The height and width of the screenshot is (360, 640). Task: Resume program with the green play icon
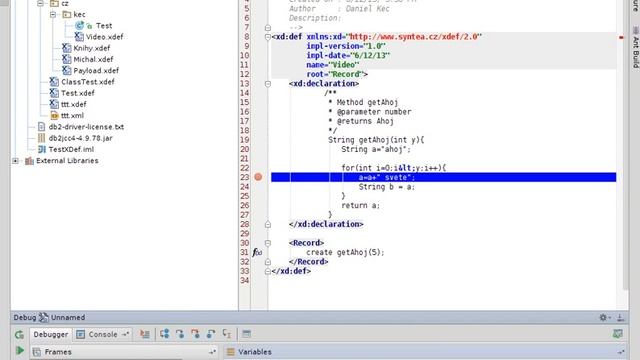pyautogui.click(x=19, y=351)
